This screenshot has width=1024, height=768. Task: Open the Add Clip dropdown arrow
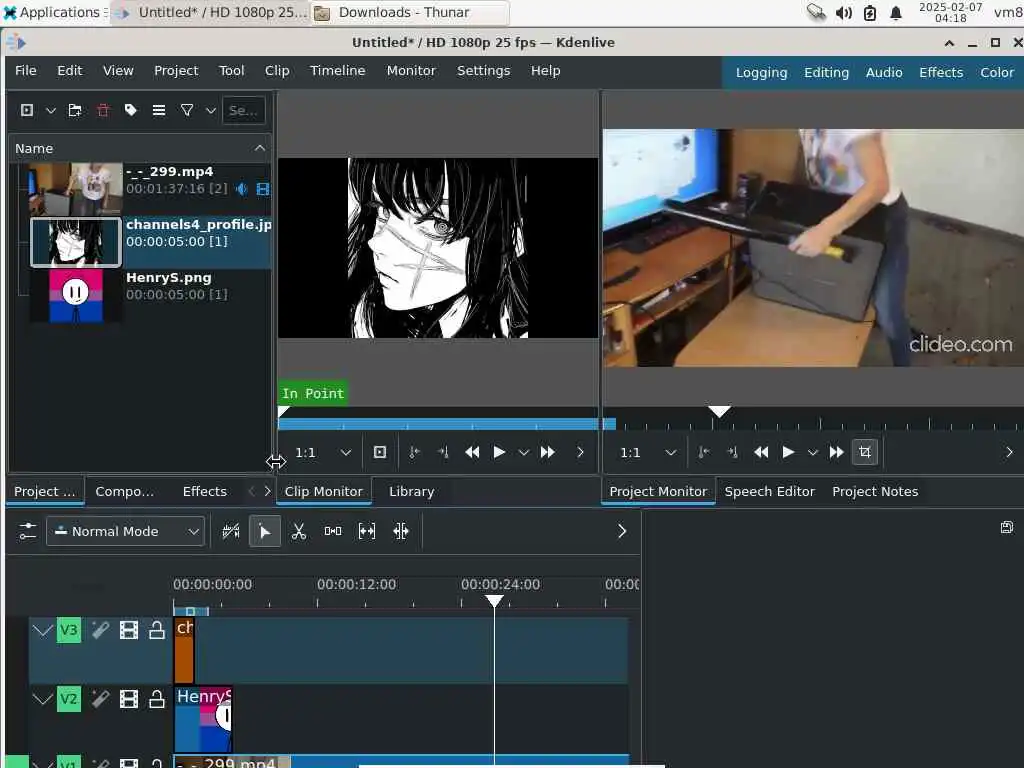pos(50,110)
